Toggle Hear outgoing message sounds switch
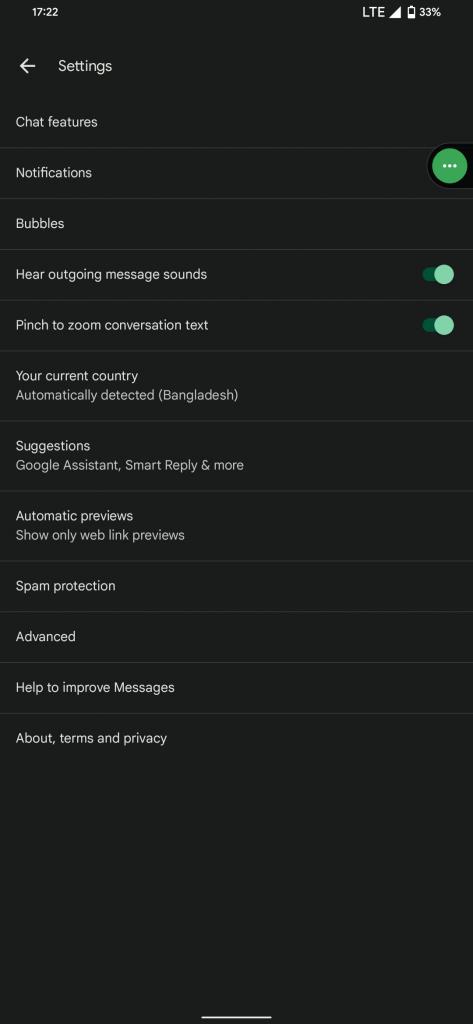 [x=438, y=274]
